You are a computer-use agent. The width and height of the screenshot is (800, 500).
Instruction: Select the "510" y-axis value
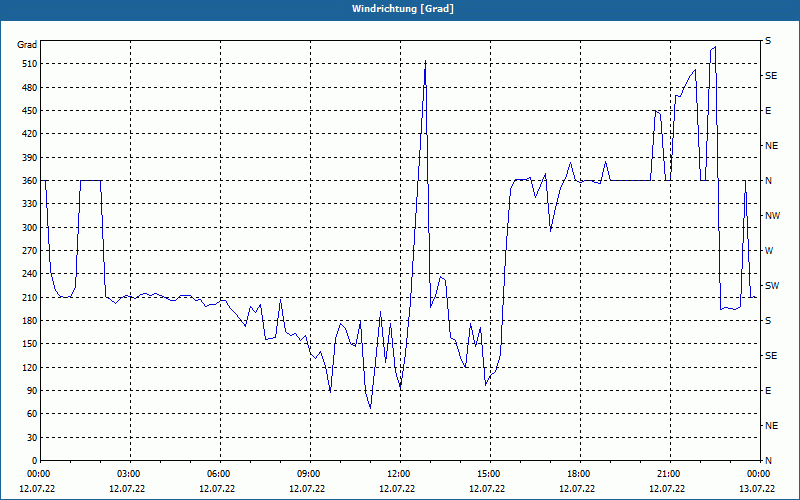(30, 64)
